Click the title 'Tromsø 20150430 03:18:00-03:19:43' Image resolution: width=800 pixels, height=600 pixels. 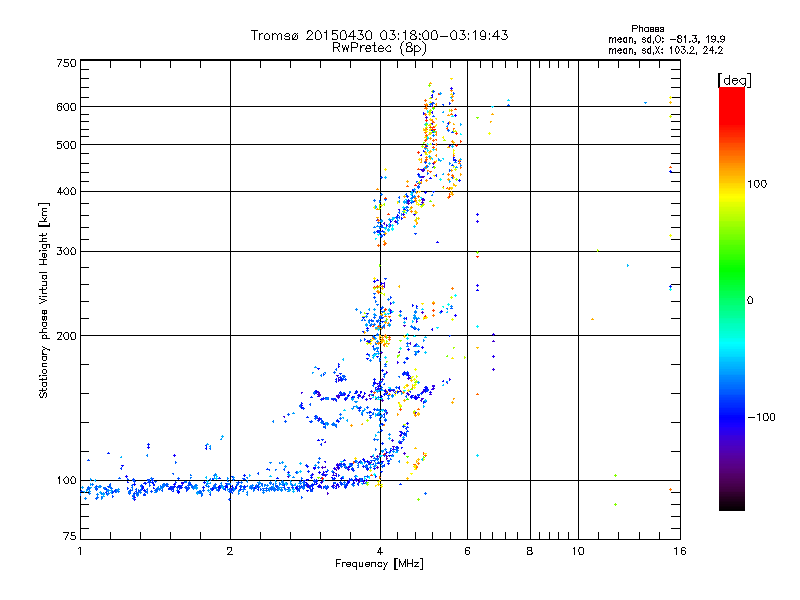click(x=379, y=35)
